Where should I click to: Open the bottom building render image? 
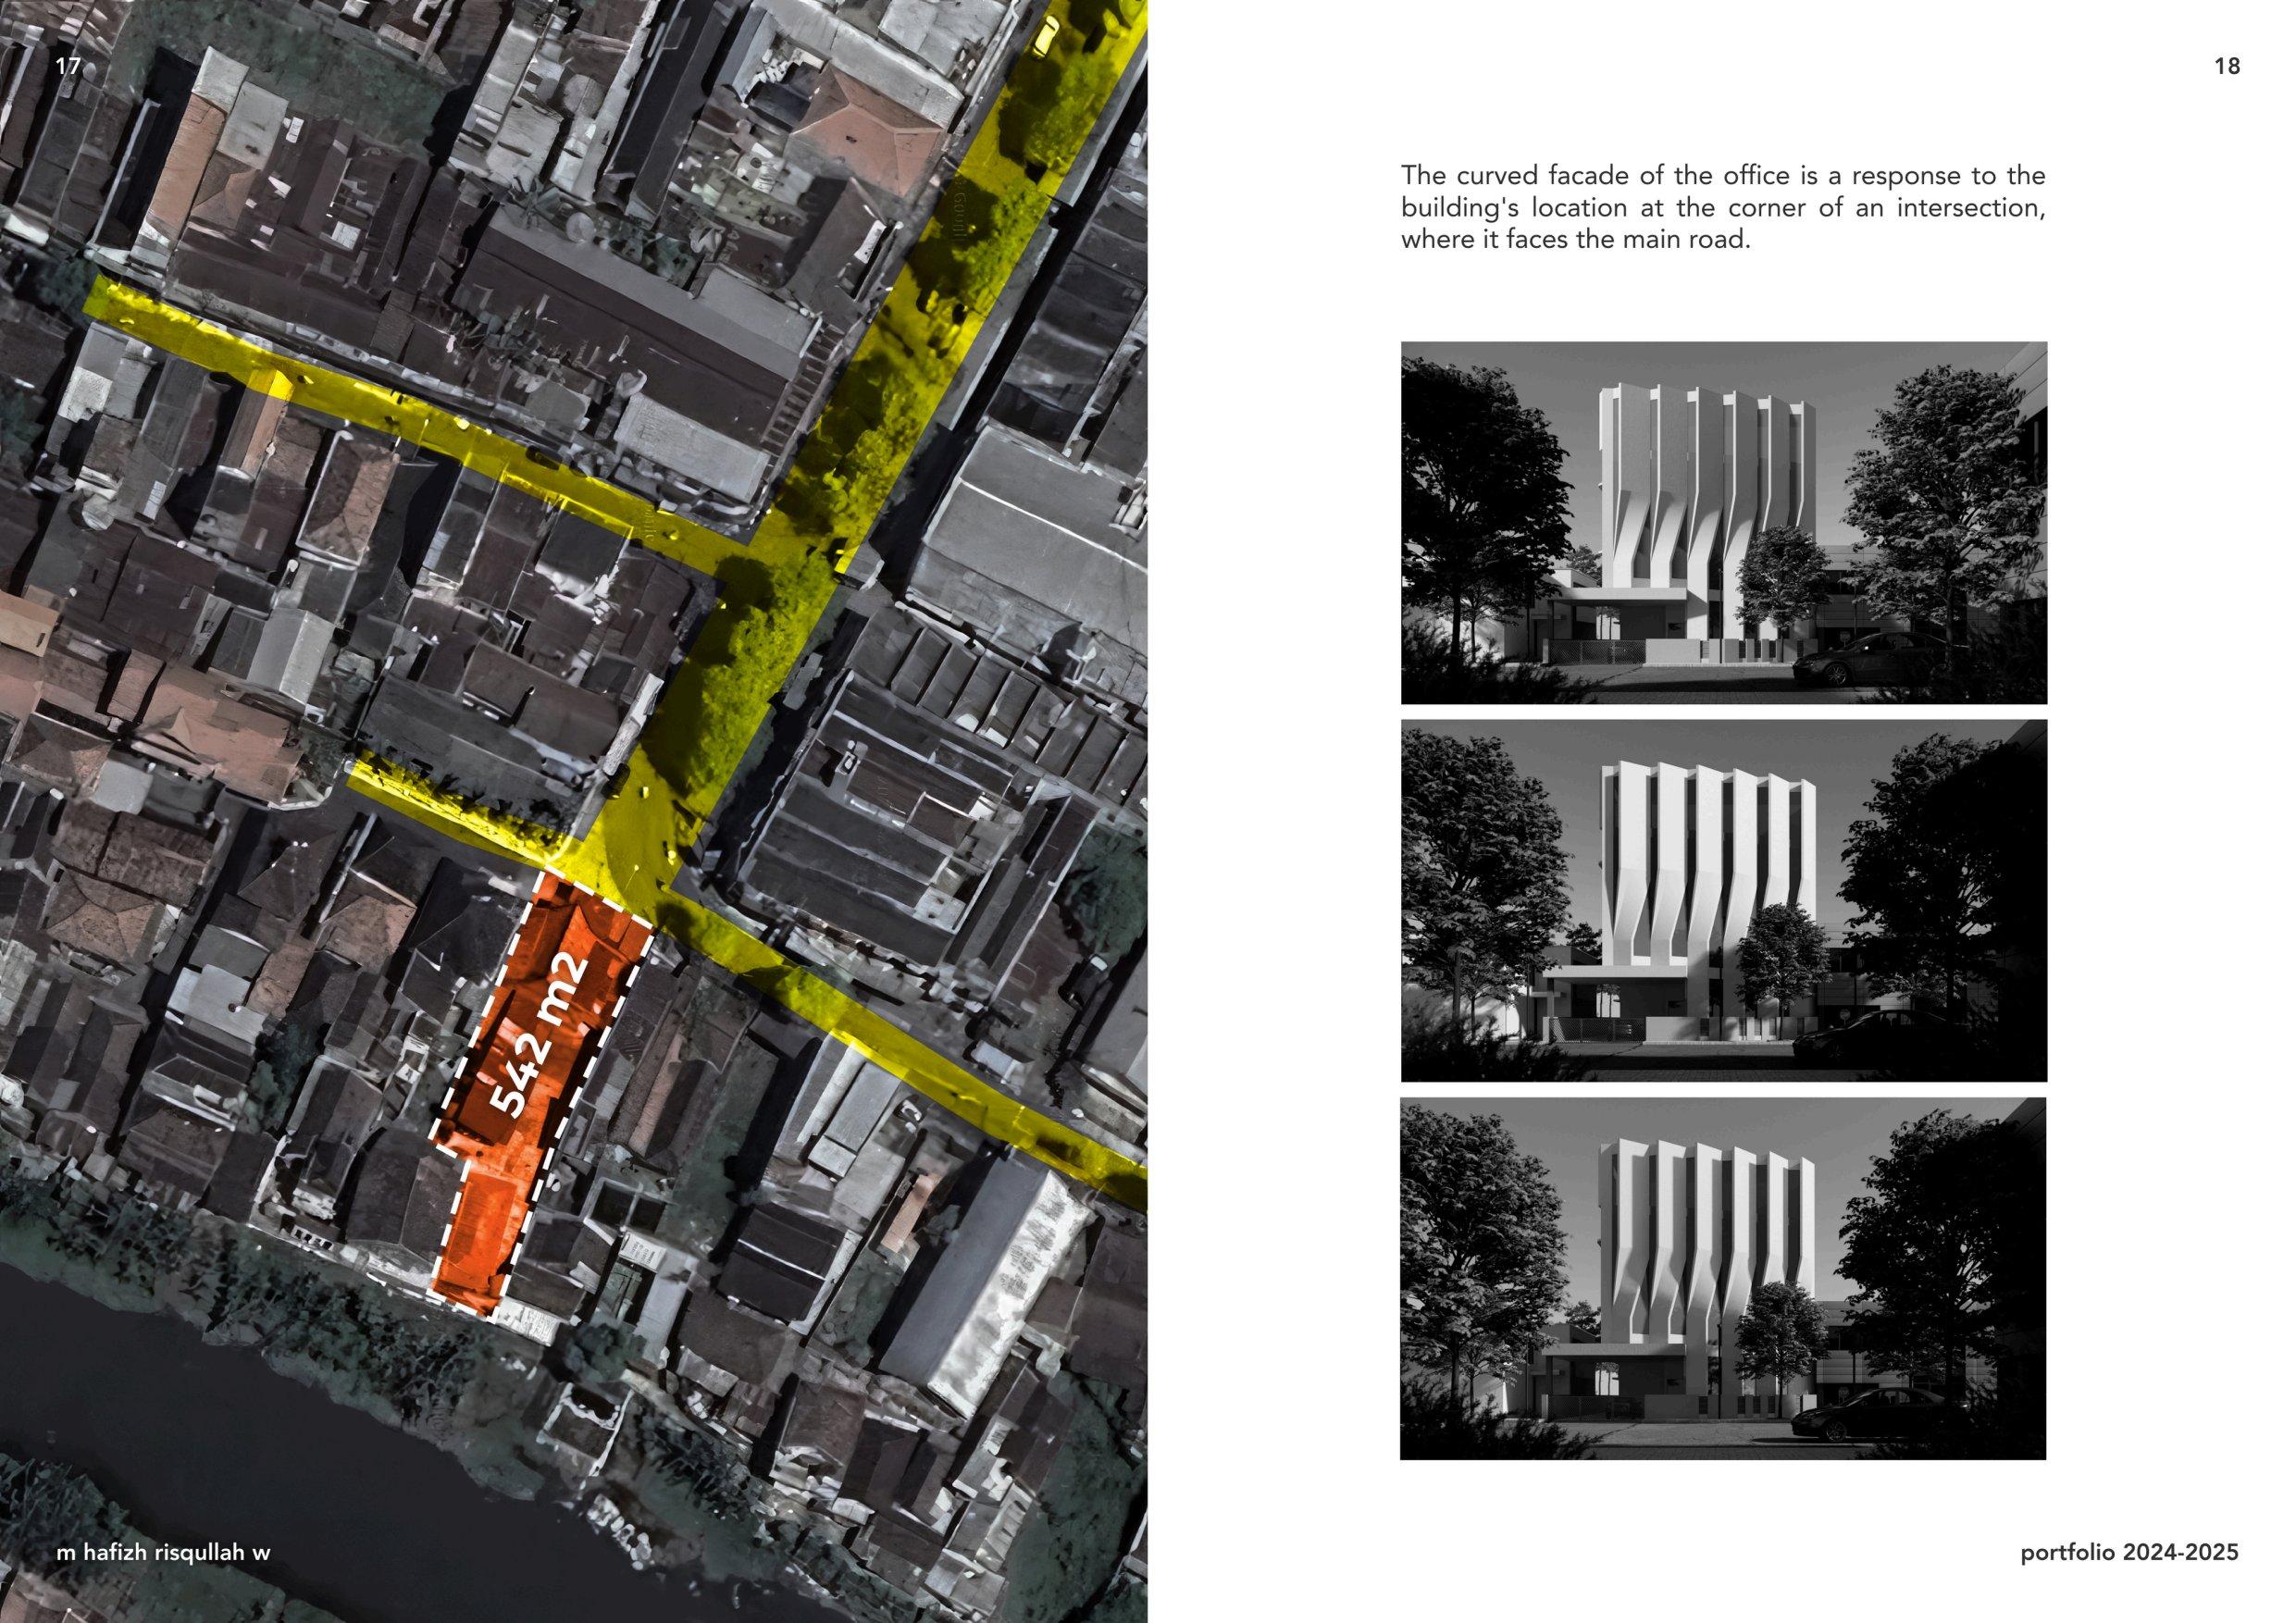click(1723, 1278)
